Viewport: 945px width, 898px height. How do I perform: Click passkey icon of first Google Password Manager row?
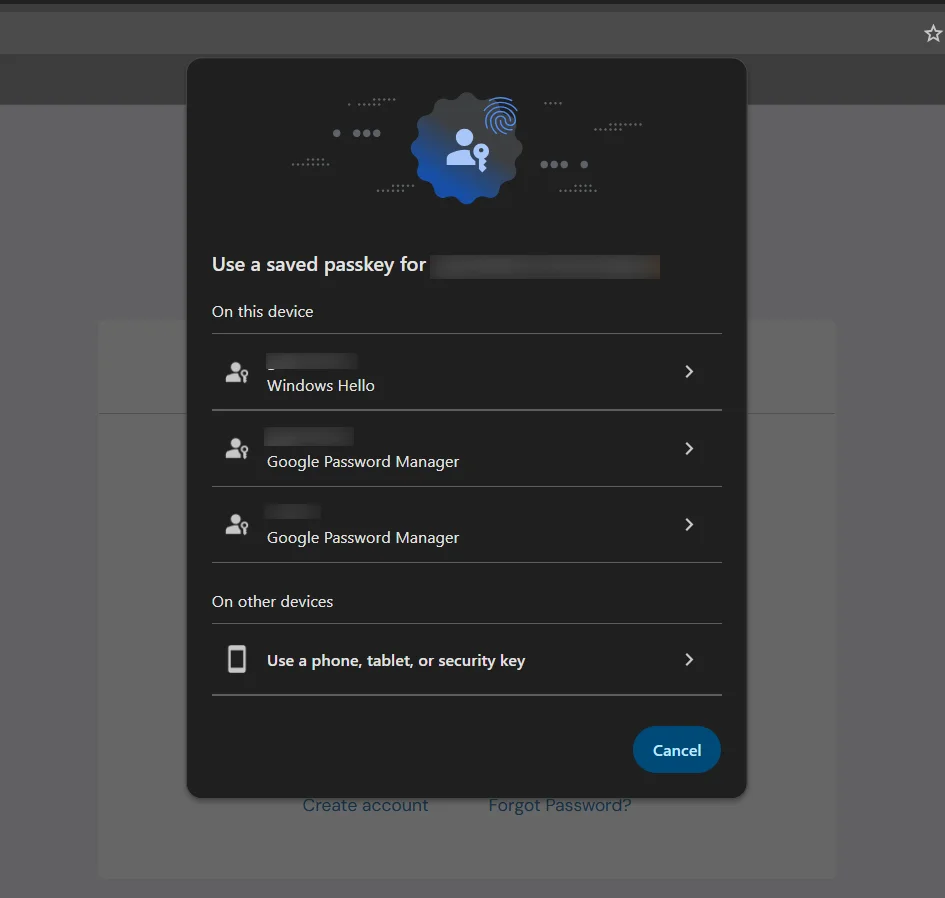(x=237, y=448)
